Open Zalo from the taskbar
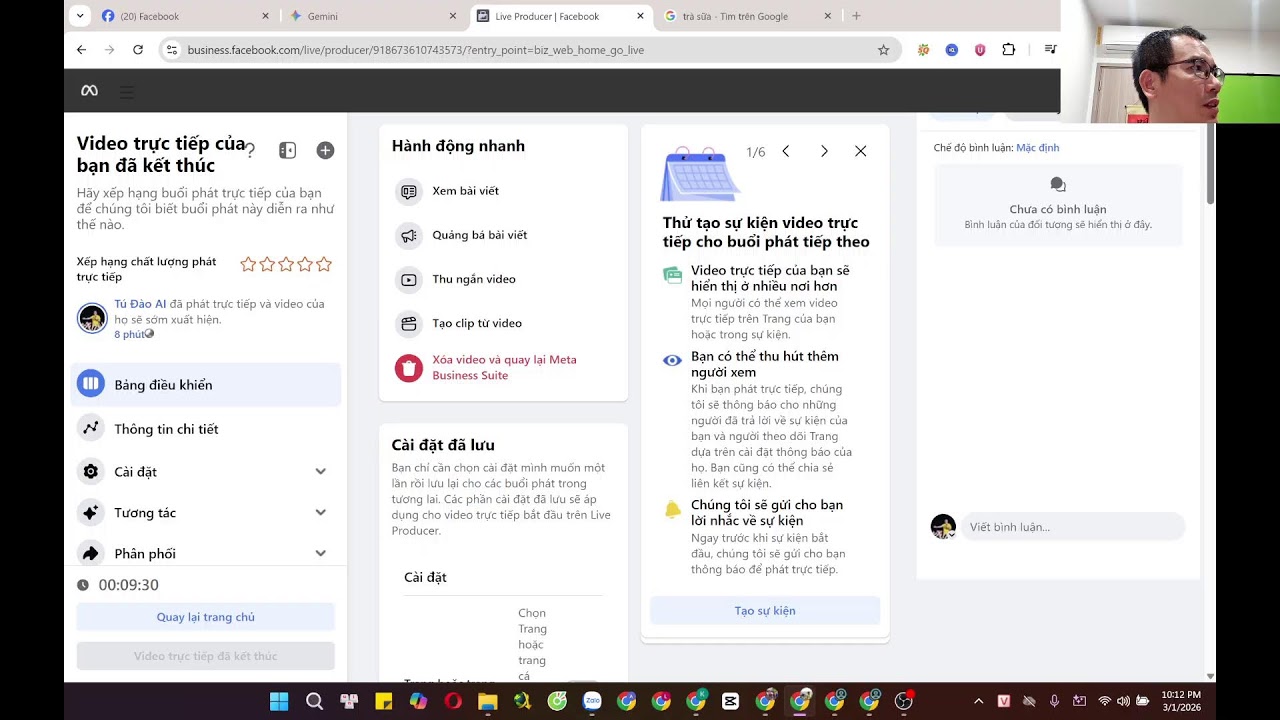The width and height of the screenshot is (1280, 720). tap(592, 701)
